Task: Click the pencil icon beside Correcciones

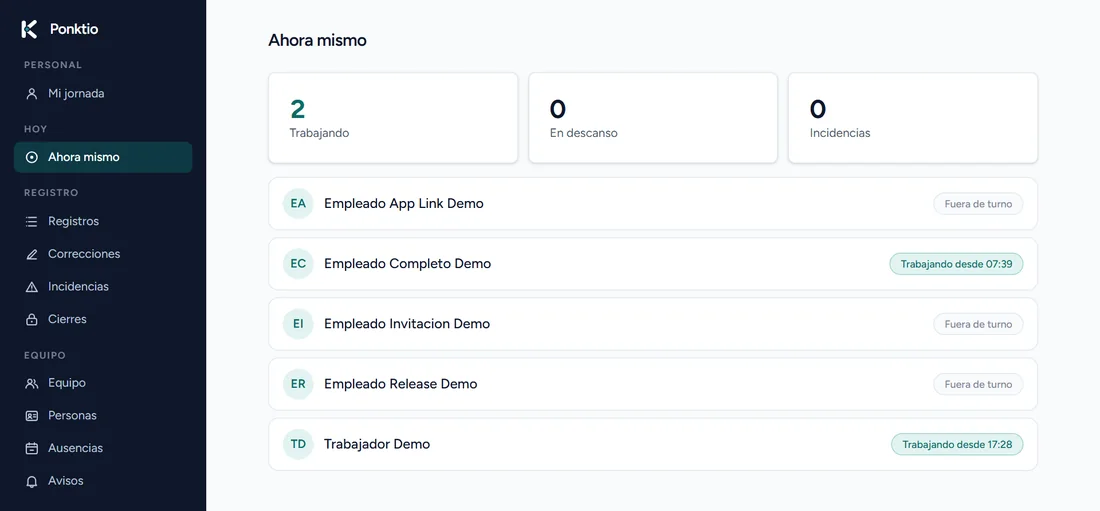Action: tap(32, 254)
